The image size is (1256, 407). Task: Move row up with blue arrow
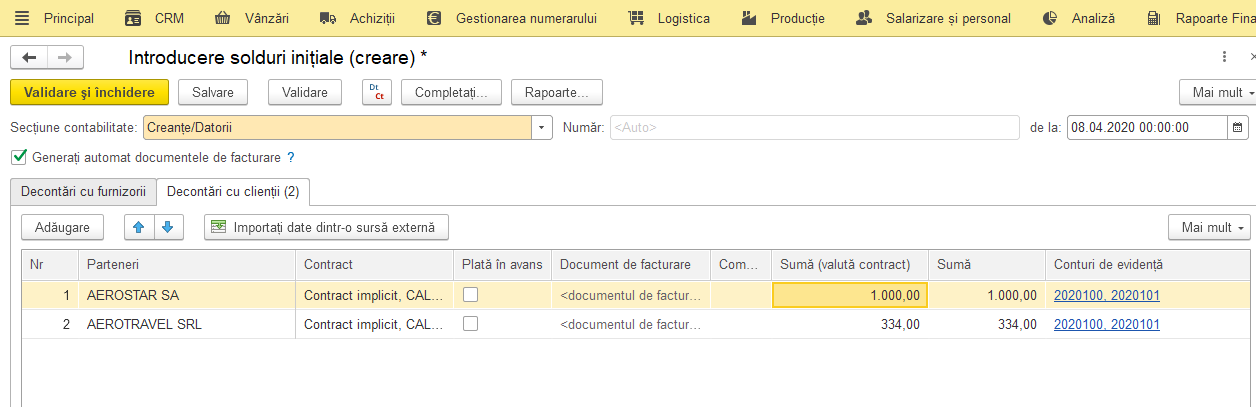point(139,227)
